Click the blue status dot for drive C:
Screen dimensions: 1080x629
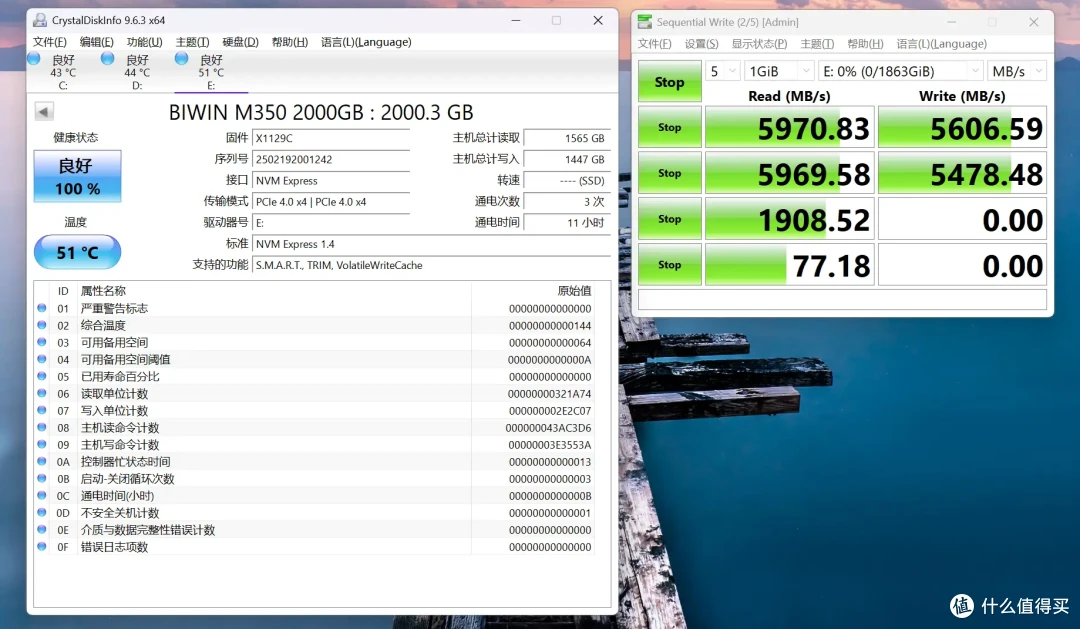(x=34, y=59)
